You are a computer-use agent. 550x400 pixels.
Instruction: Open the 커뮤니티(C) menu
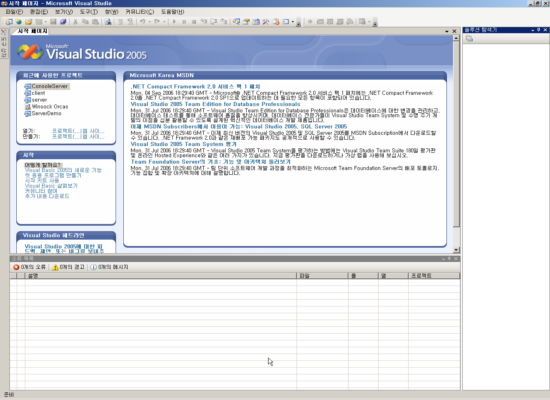pos(140,12)
